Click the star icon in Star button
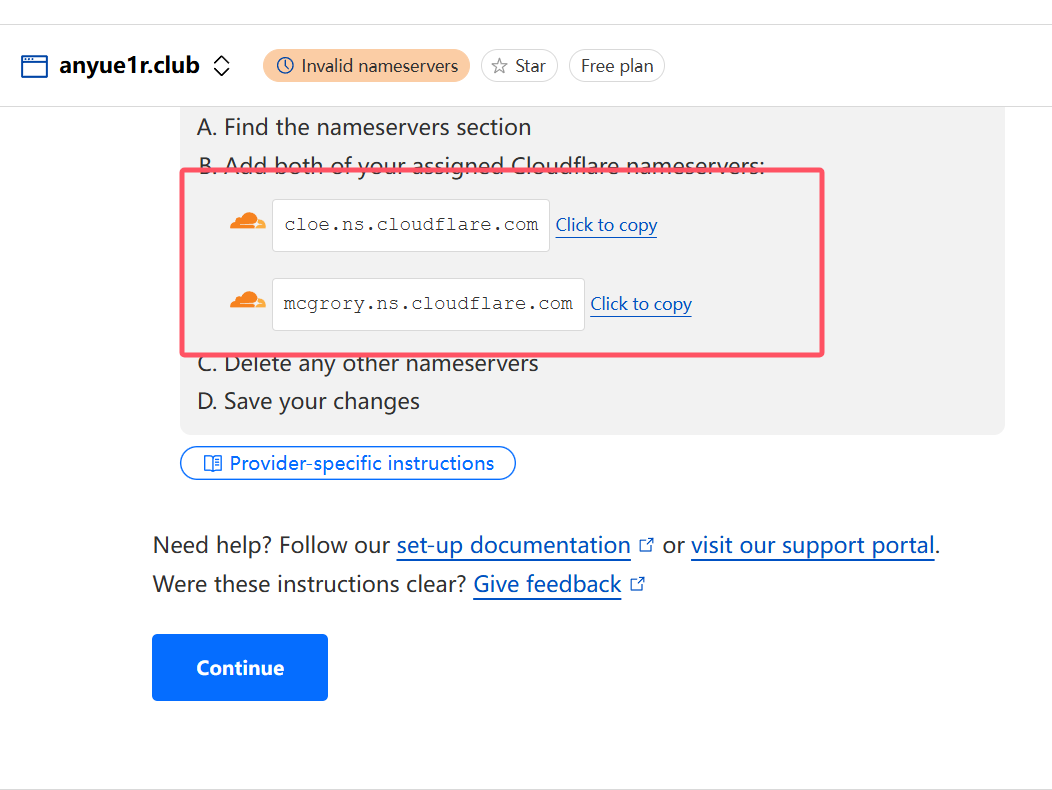Screen dimensions: 1052x790 coord(499,66)
